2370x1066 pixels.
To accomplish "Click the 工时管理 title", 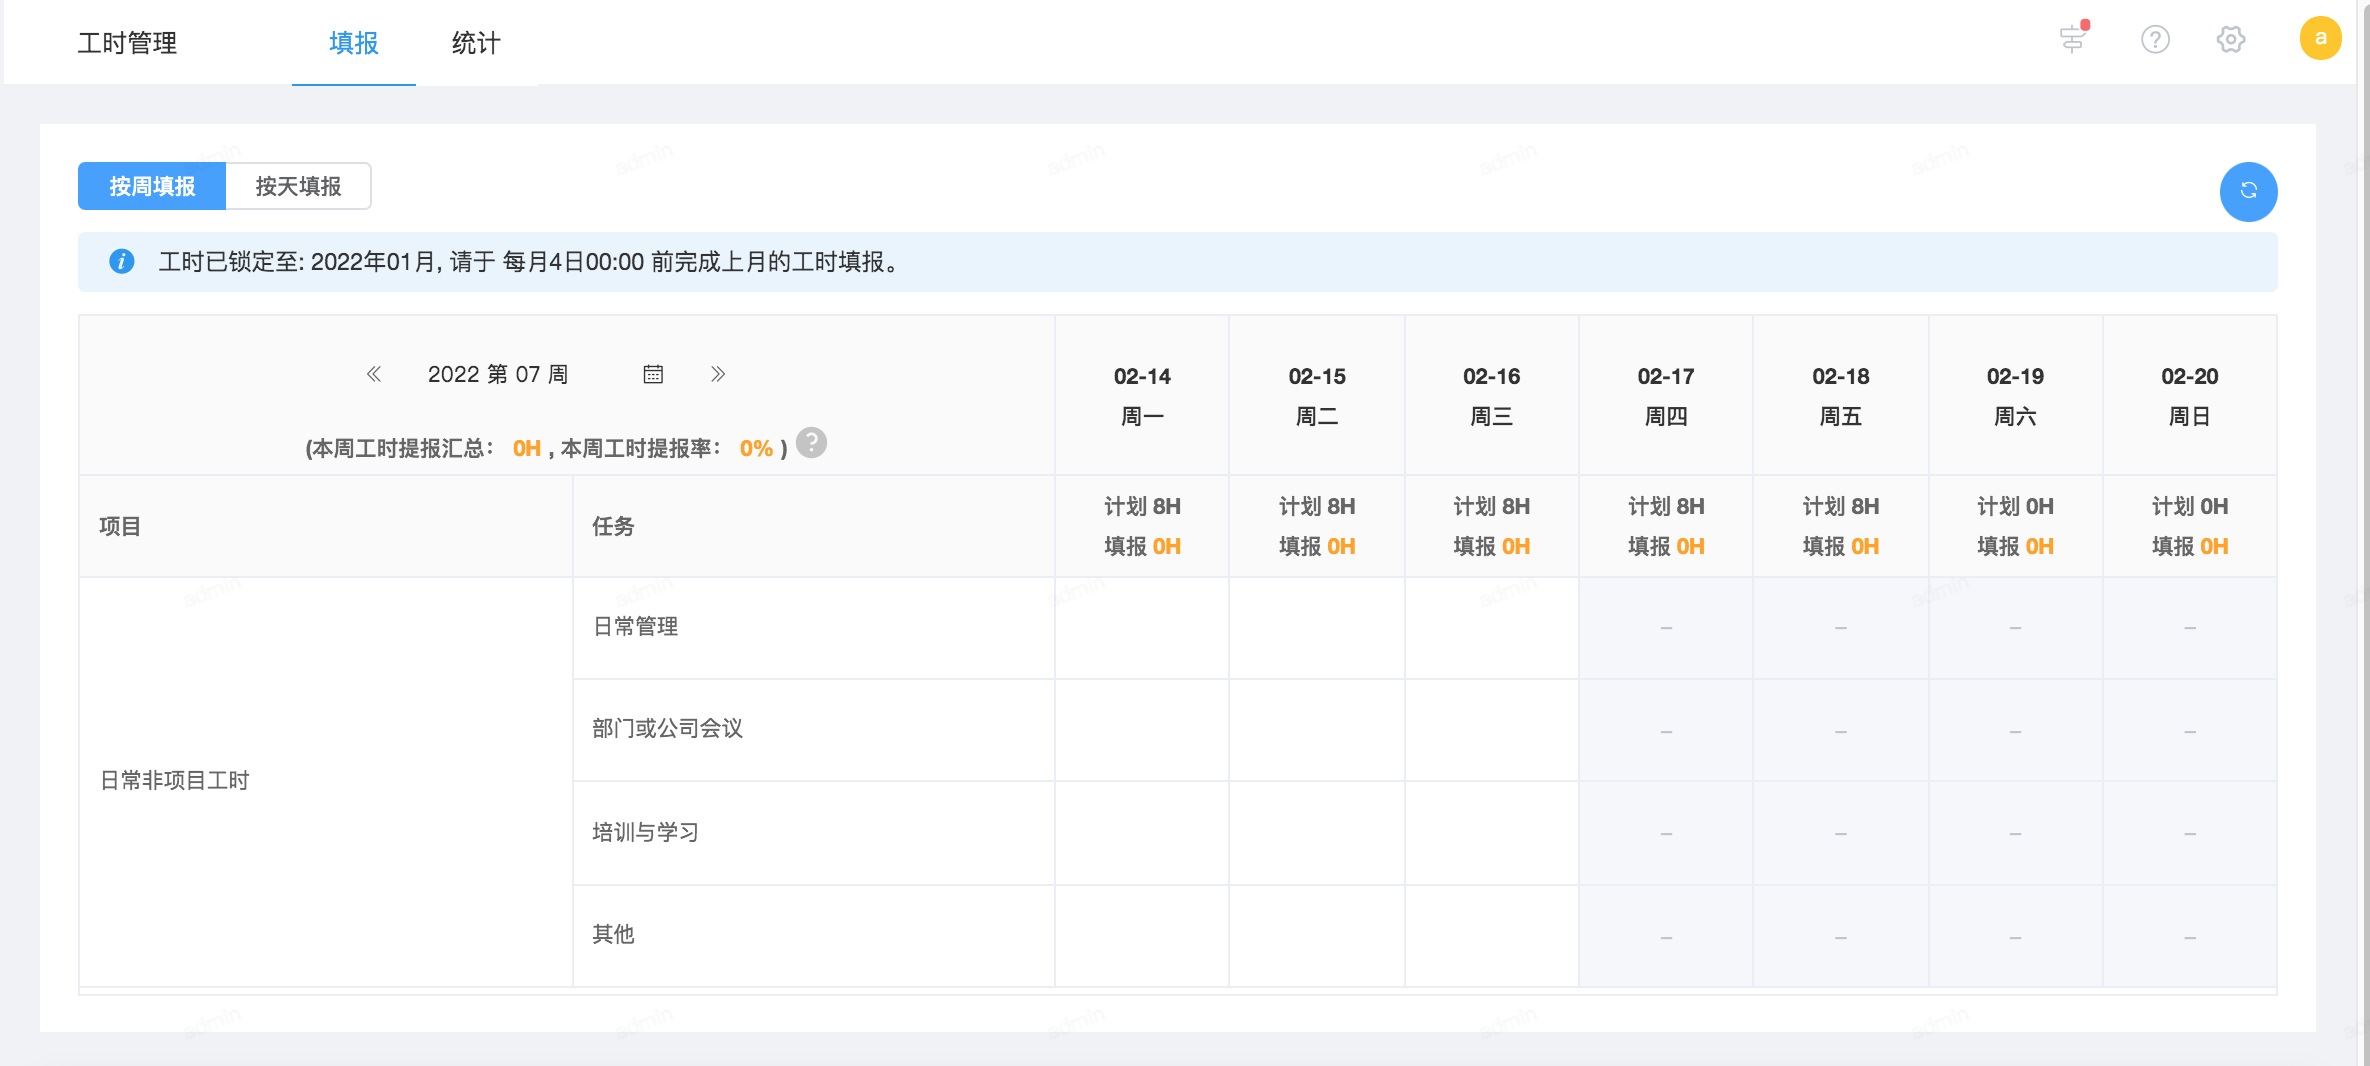I will [127, 43].
